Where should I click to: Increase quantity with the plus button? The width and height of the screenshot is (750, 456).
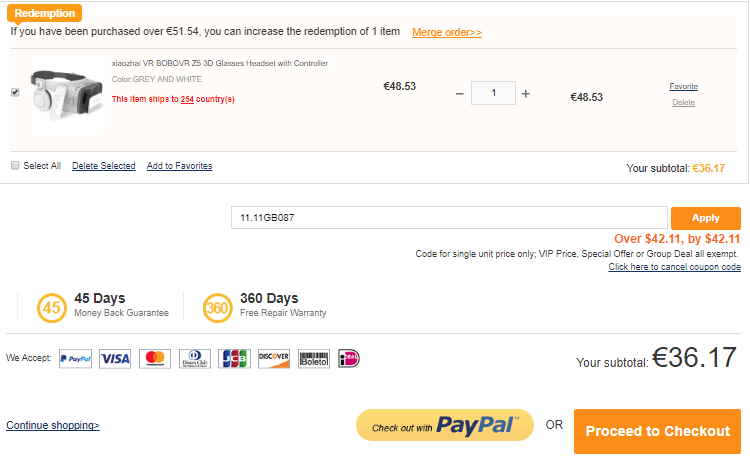(x=526, y=94)
